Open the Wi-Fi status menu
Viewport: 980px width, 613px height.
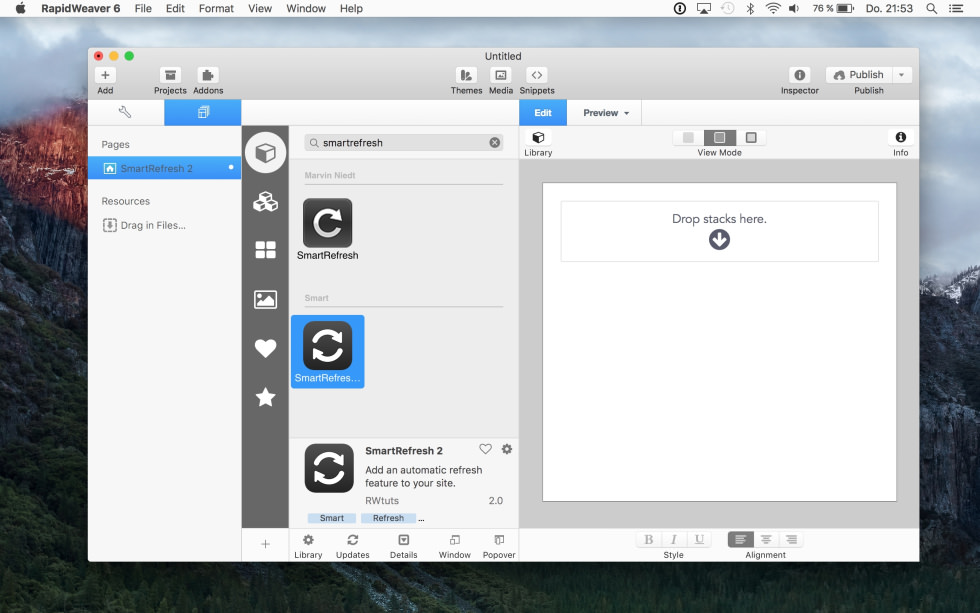pos(773,8)
